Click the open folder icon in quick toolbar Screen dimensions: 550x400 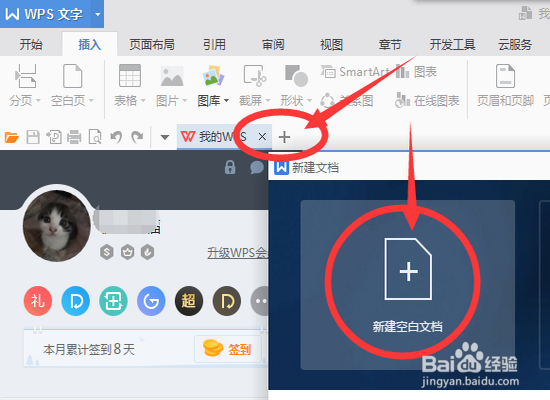(12, 137)
